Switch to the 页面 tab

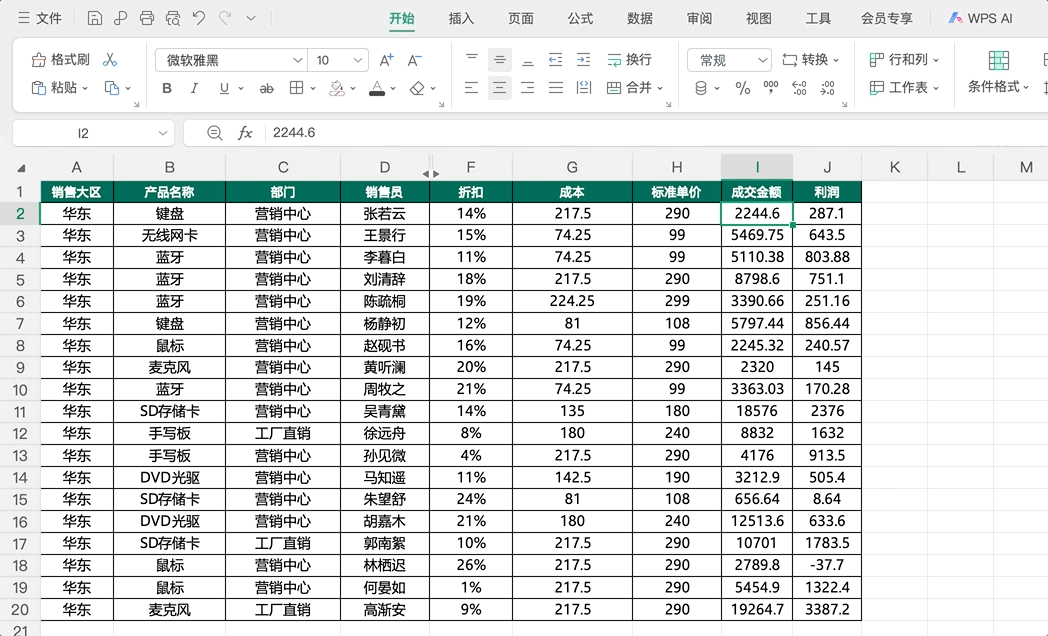coord(521,18)
